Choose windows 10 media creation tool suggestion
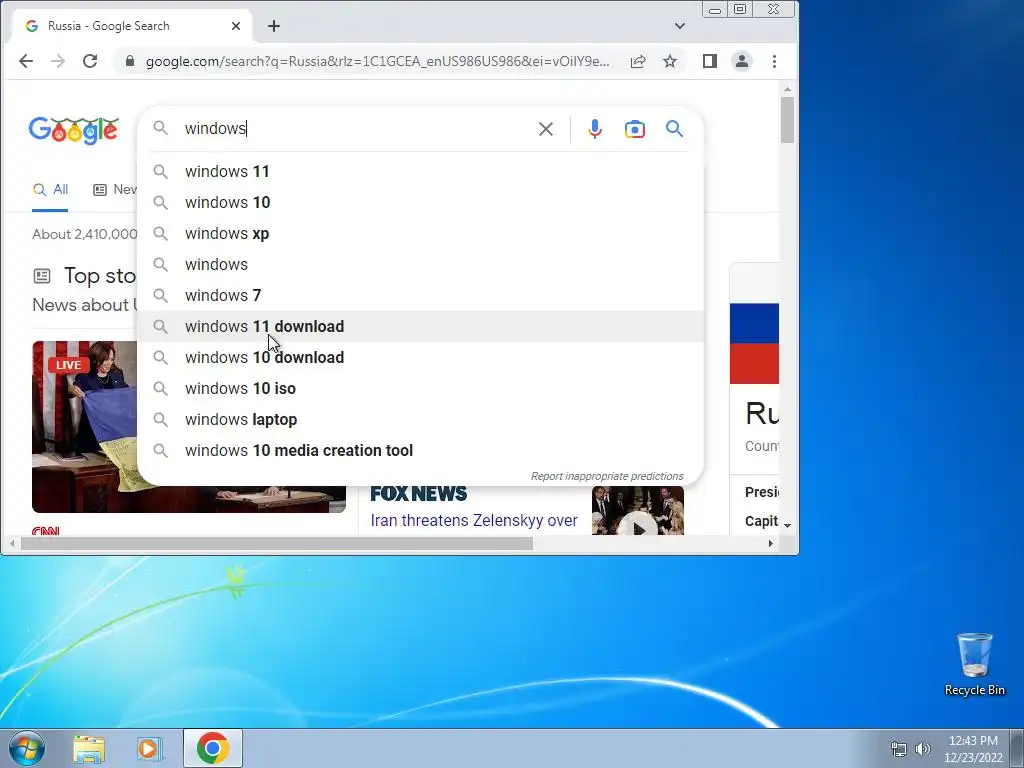Viewport: 1024px width, 768px height. coord(421,451)
